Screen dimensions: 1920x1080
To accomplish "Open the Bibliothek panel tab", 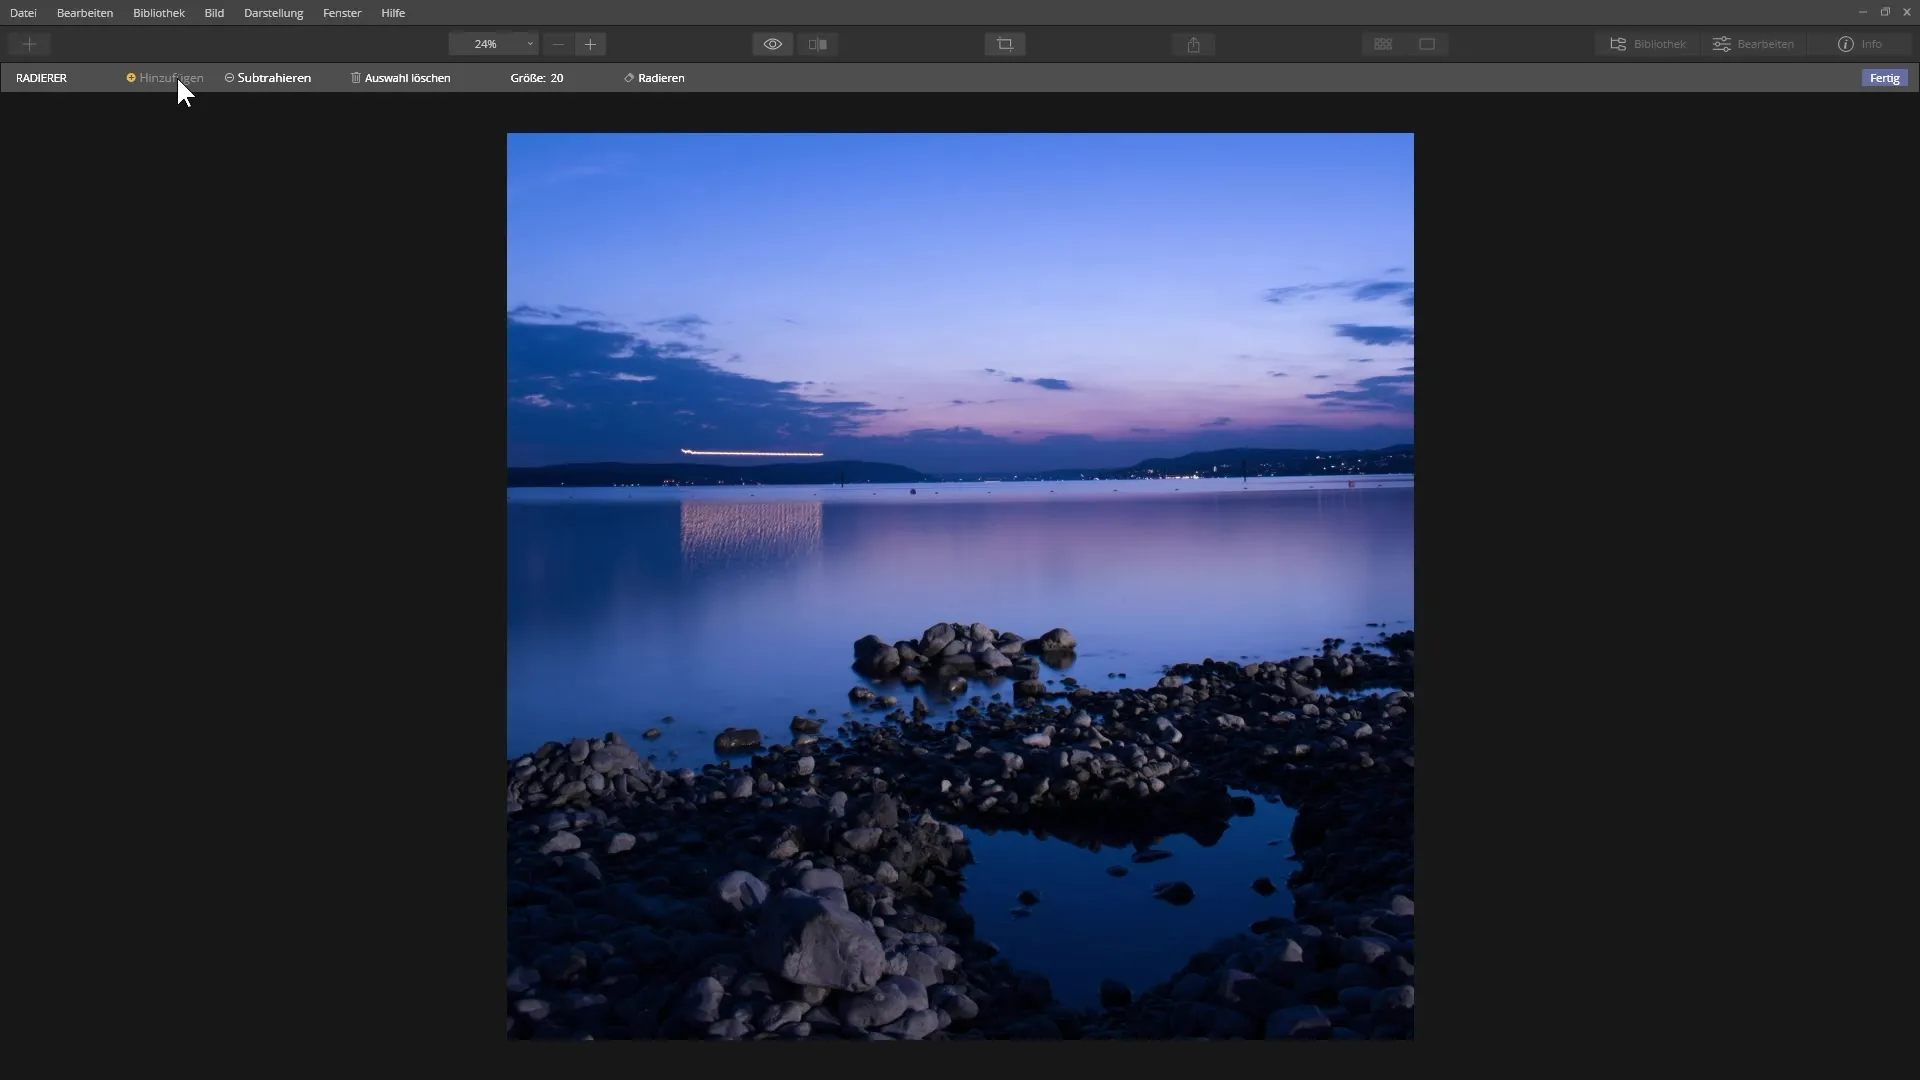I will tap(1648, 44).
